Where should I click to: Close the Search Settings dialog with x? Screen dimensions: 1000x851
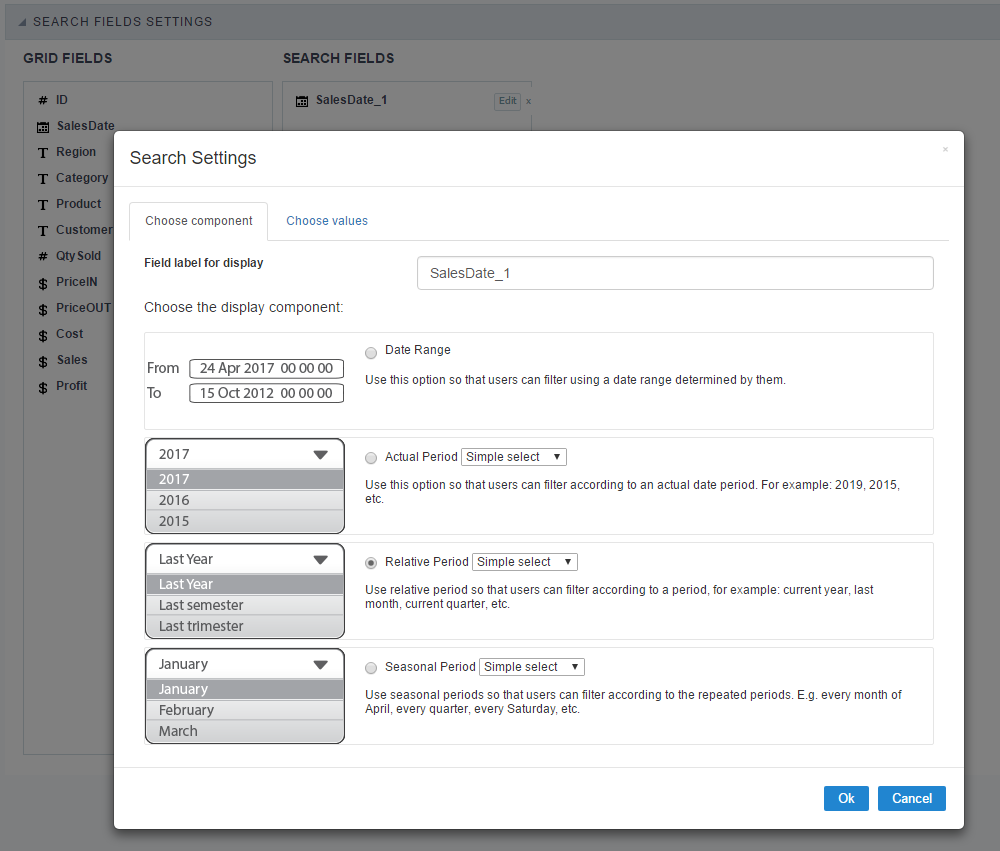coord(945,149)
